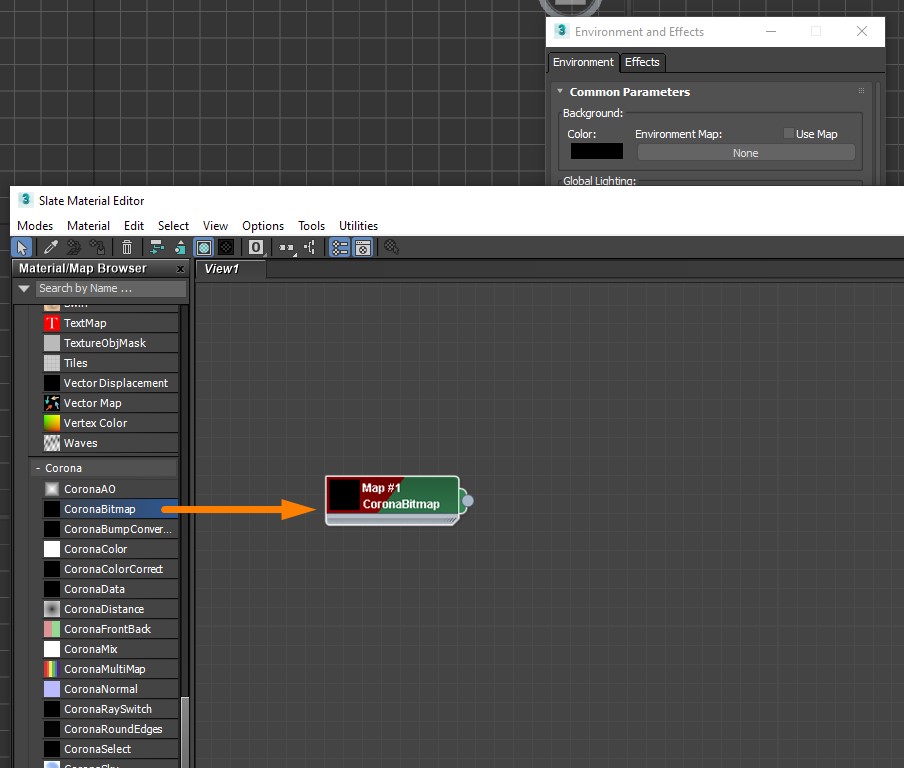
Task: Click Select by Material icon
Action: [x=391, y=248]
